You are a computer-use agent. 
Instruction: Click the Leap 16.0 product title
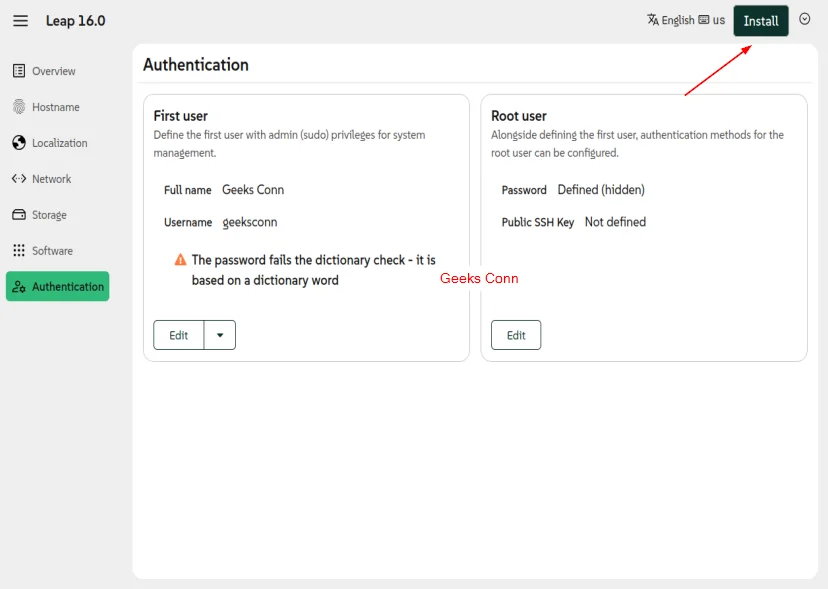click(x=75, y=21)
